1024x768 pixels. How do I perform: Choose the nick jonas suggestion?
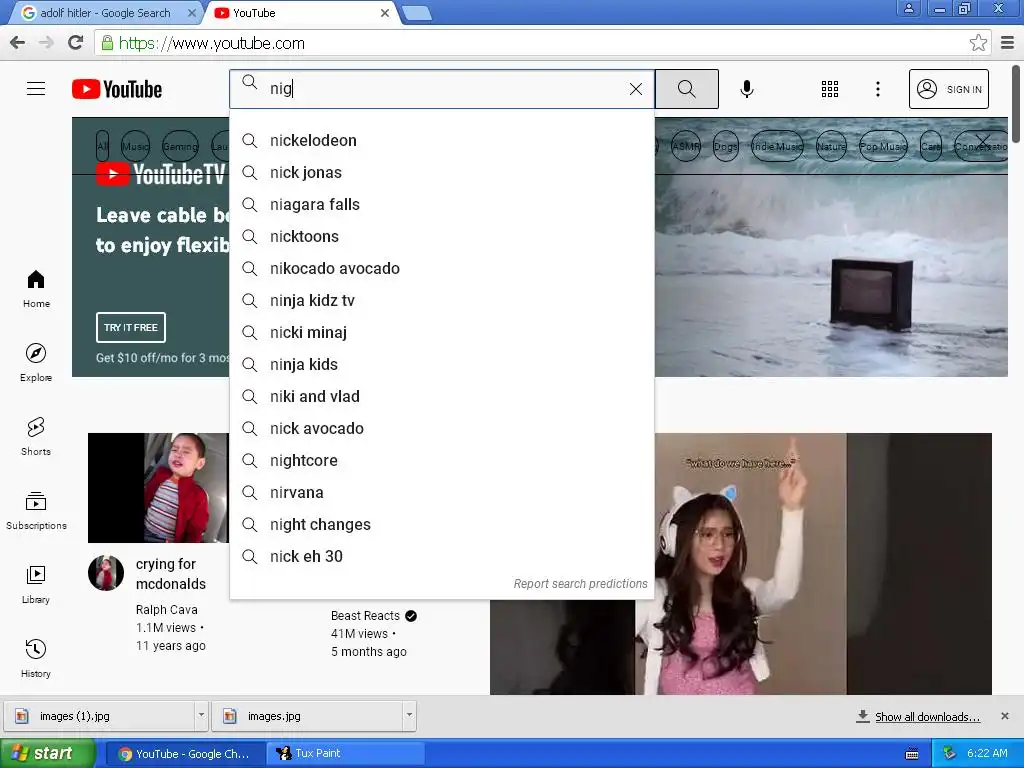(x=441, y=172)
